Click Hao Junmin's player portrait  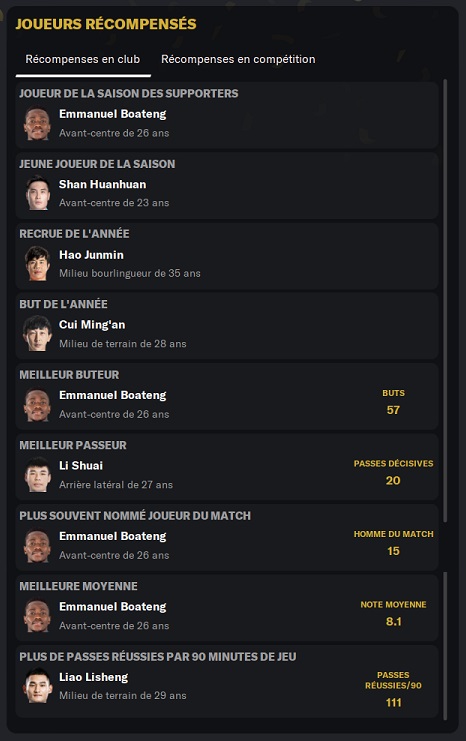click(x=37, y=264)
